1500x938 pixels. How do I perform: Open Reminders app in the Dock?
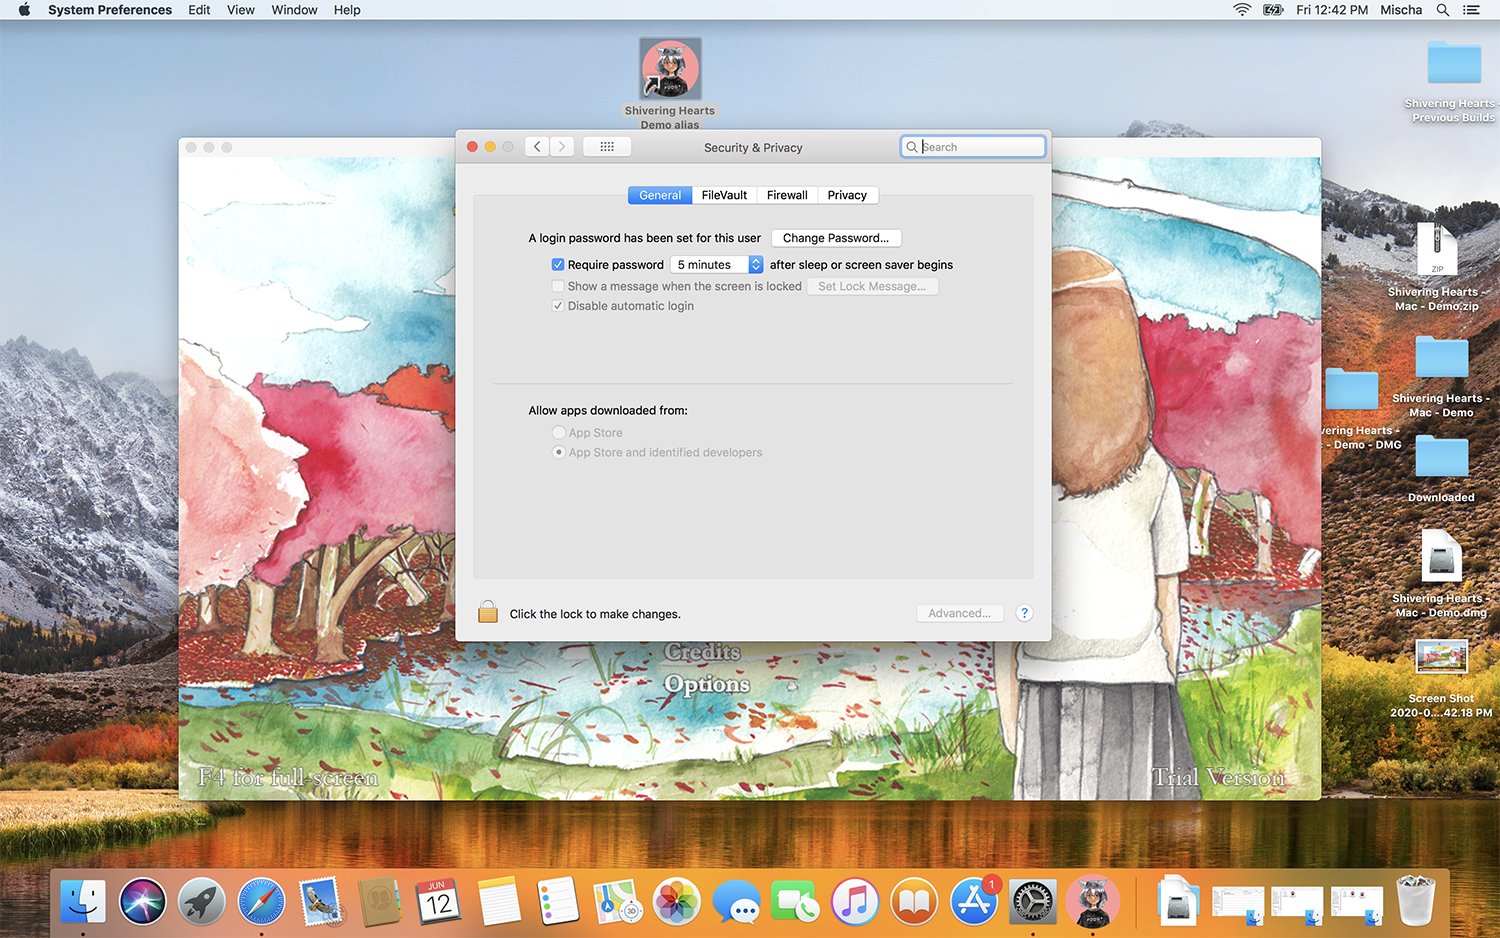click(558, 902)
